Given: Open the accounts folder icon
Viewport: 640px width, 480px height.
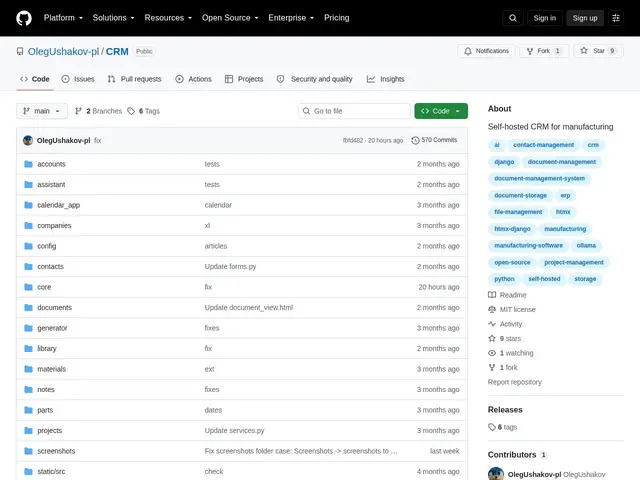Looking at the screenshot, I should [28, 164].
